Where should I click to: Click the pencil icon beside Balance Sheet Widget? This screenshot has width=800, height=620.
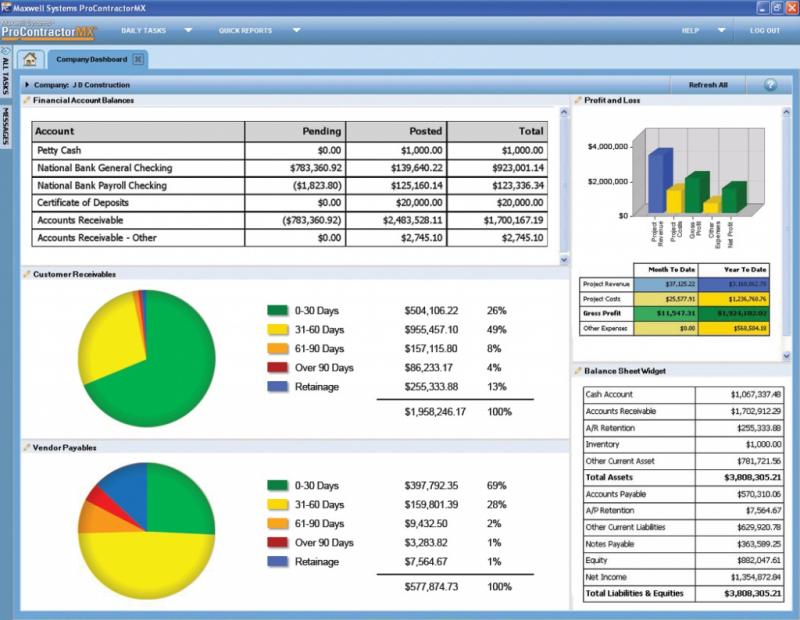[578, 371]
